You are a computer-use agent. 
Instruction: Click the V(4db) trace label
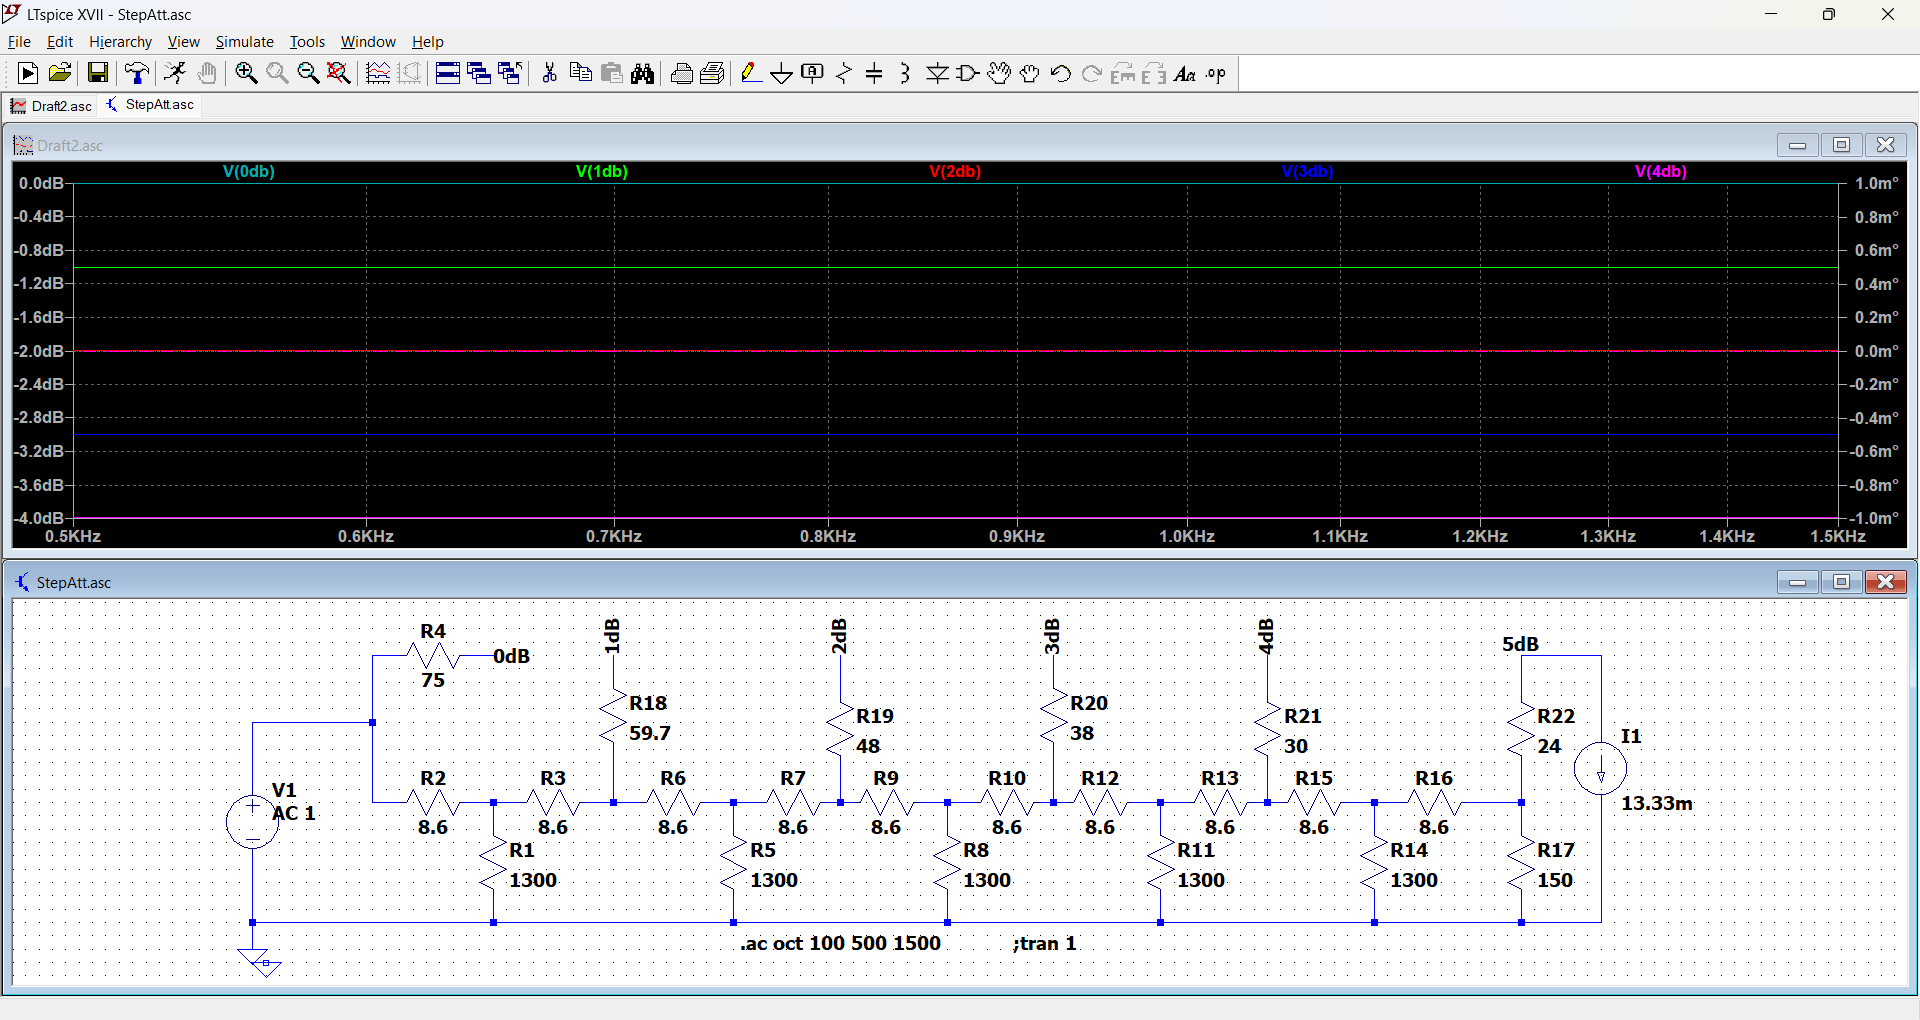tap(1661, 172)
